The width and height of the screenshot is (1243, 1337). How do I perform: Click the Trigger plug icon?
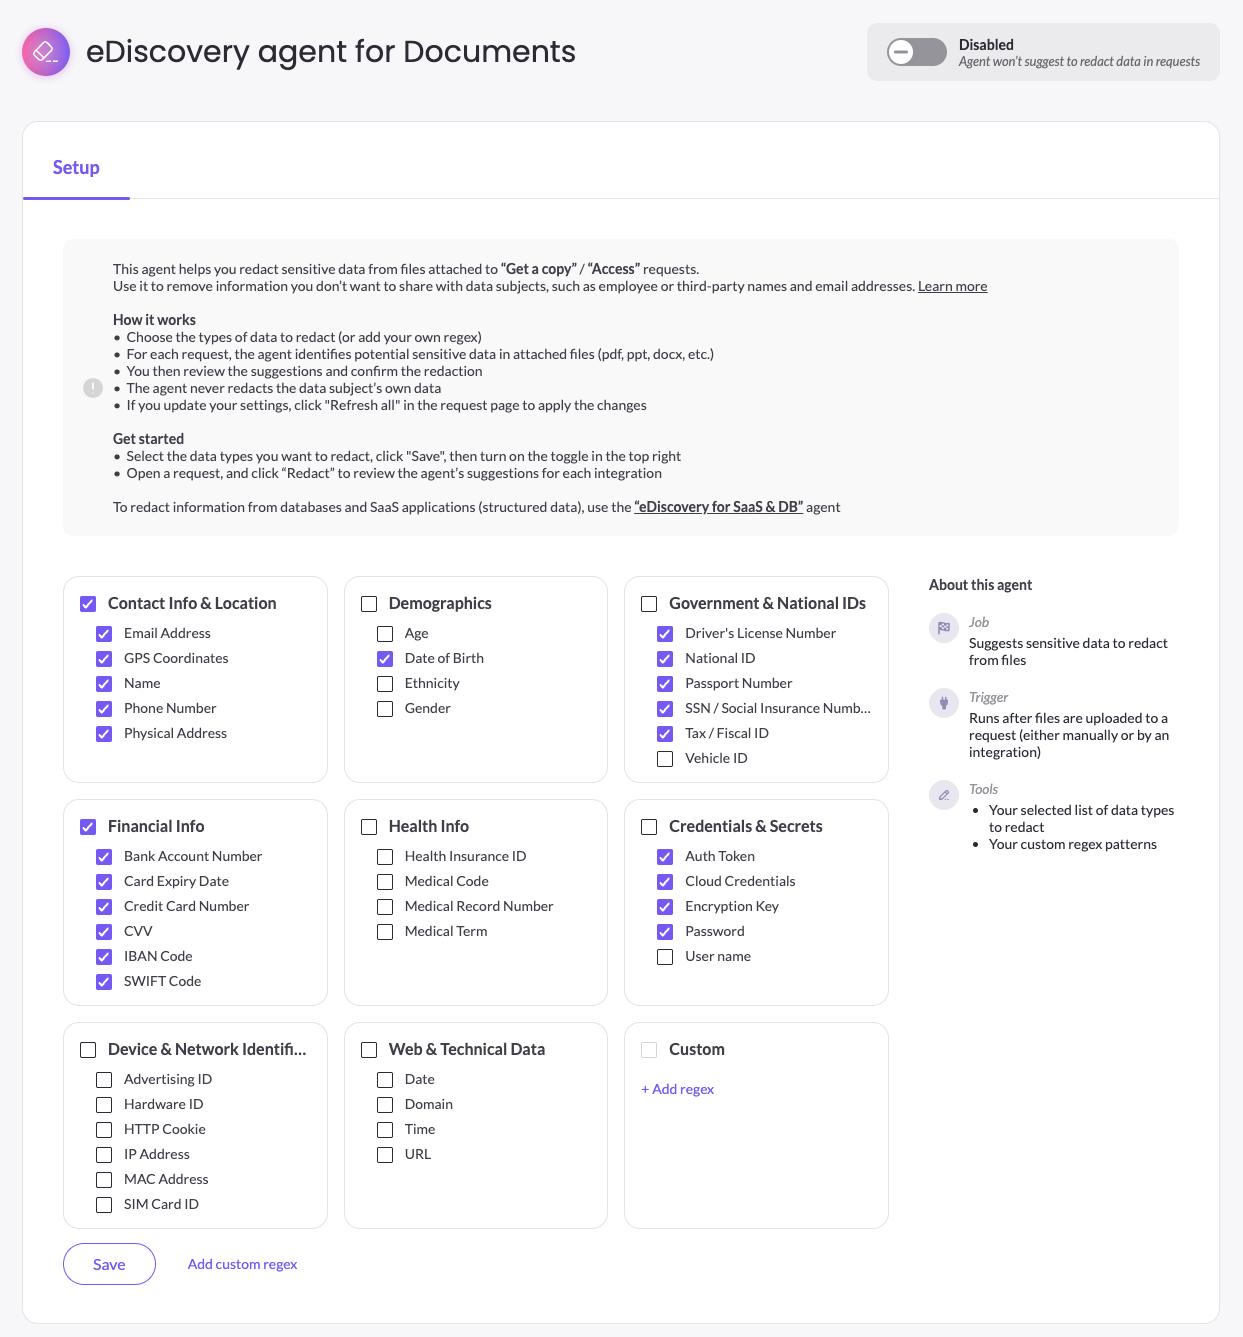944,703
